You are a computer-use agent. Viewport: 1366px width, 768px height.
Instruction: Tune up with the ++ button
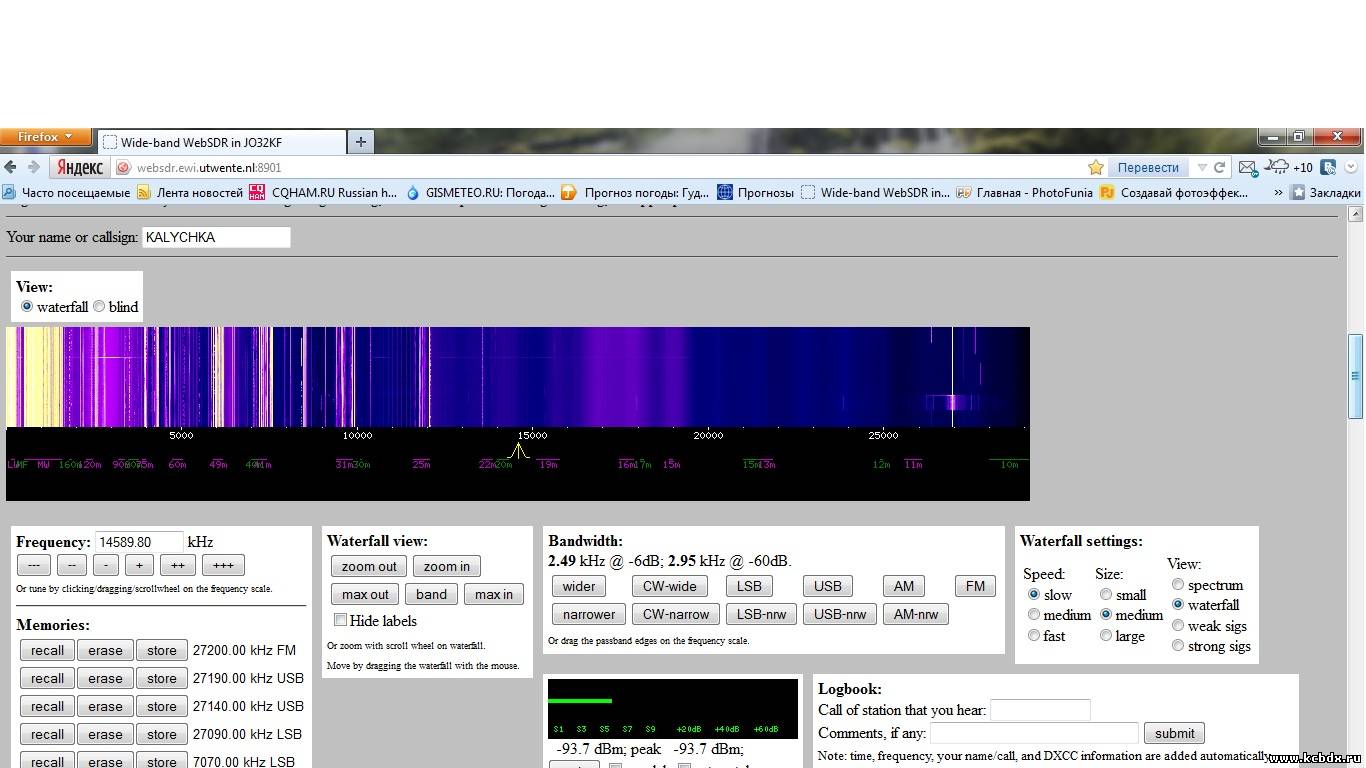177,565
